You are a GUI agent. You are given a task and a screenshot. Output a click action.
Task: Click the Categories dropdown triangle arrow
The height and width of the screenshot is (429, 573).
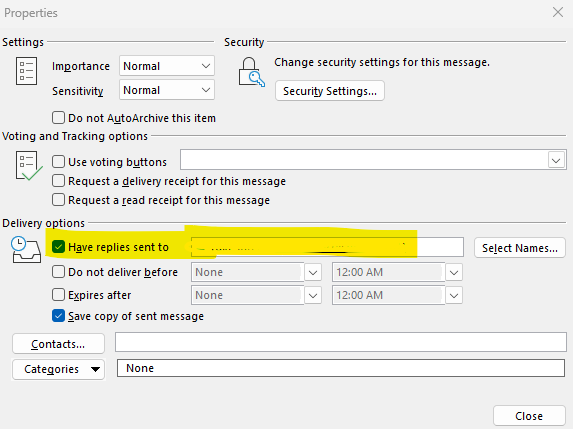pyautogui.click(x=95, y=369)
